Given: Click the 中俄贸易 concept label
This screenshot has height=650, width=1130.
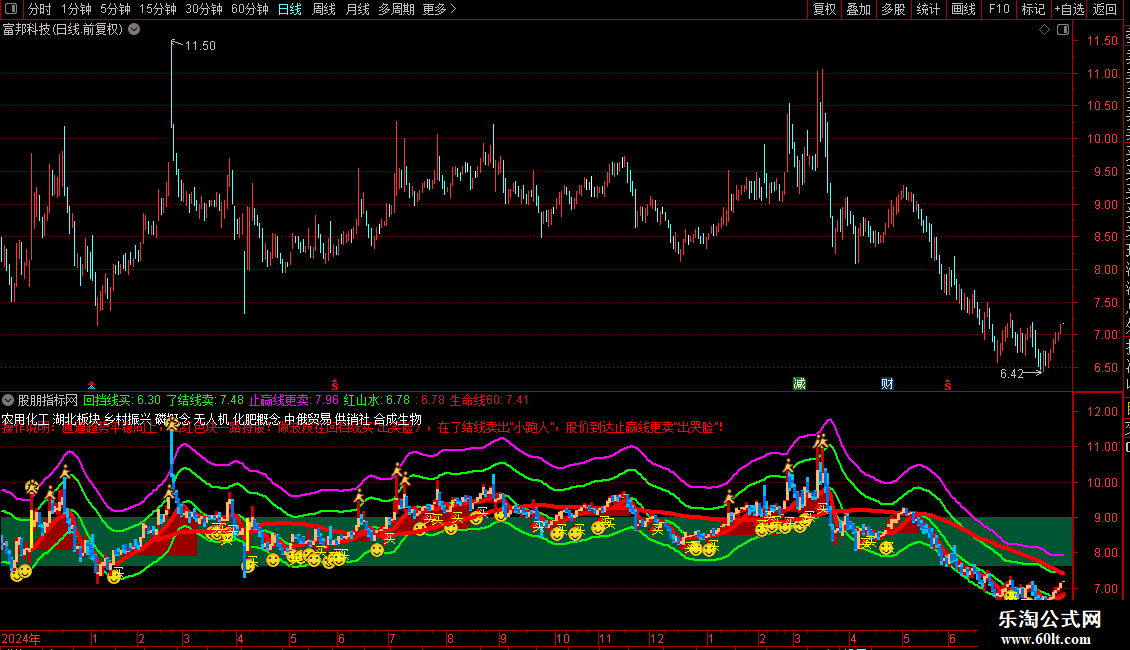Looking at the screenshot, I should click(308, 419).
